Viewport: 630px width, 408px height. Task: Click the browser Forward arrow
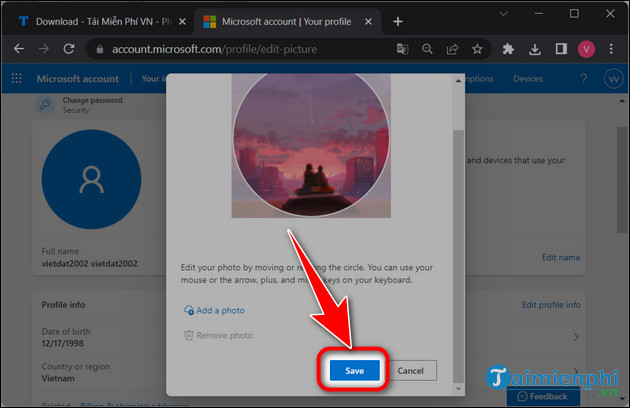(x=44, y=49)
